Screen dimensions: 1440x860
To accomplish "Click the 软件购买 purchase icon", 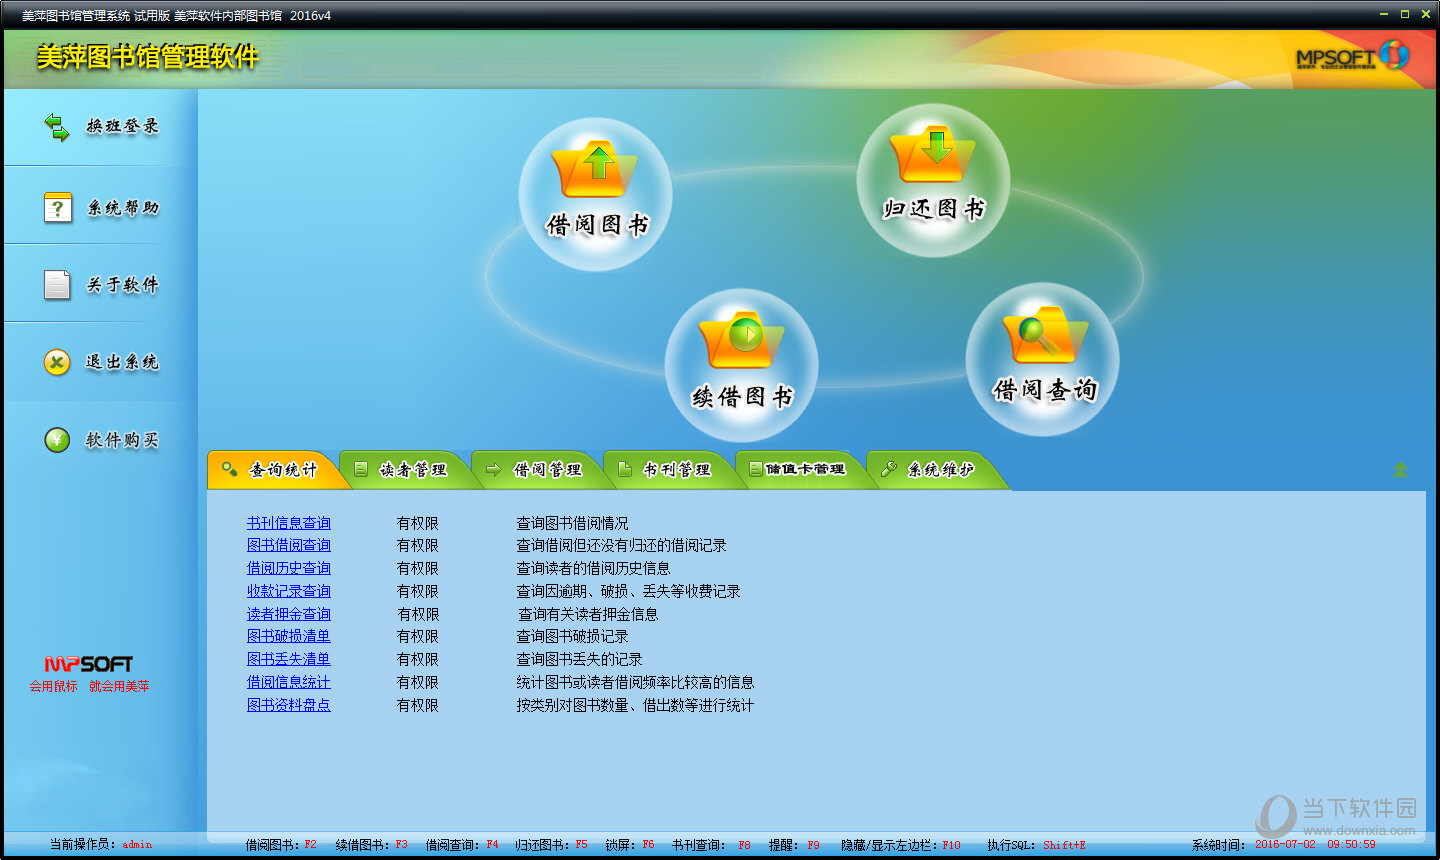I will click(57, 440).
